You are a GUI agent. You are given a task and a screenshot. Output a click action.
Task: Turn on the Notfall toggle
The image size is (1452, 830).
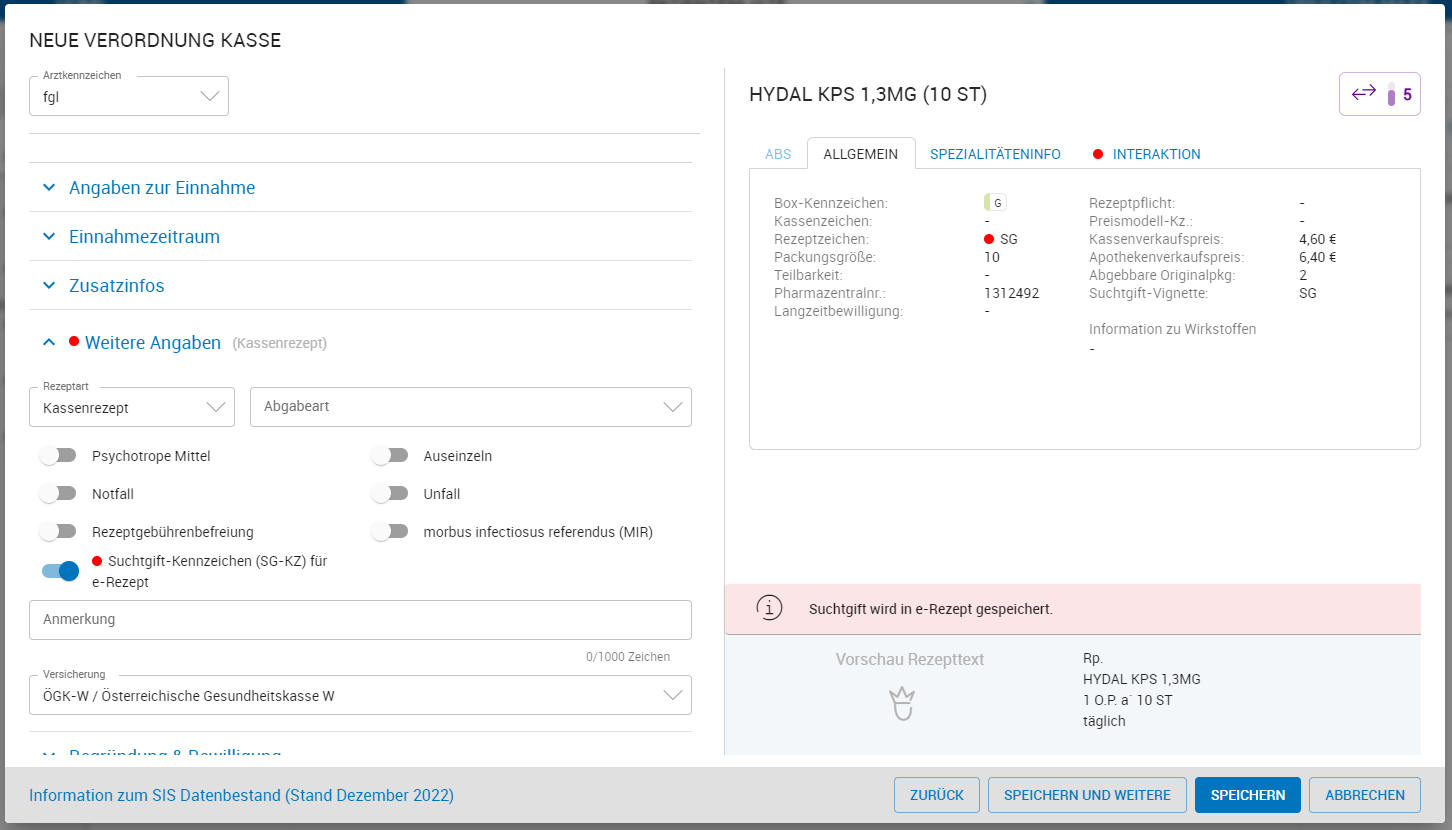(x=58, y=494)
